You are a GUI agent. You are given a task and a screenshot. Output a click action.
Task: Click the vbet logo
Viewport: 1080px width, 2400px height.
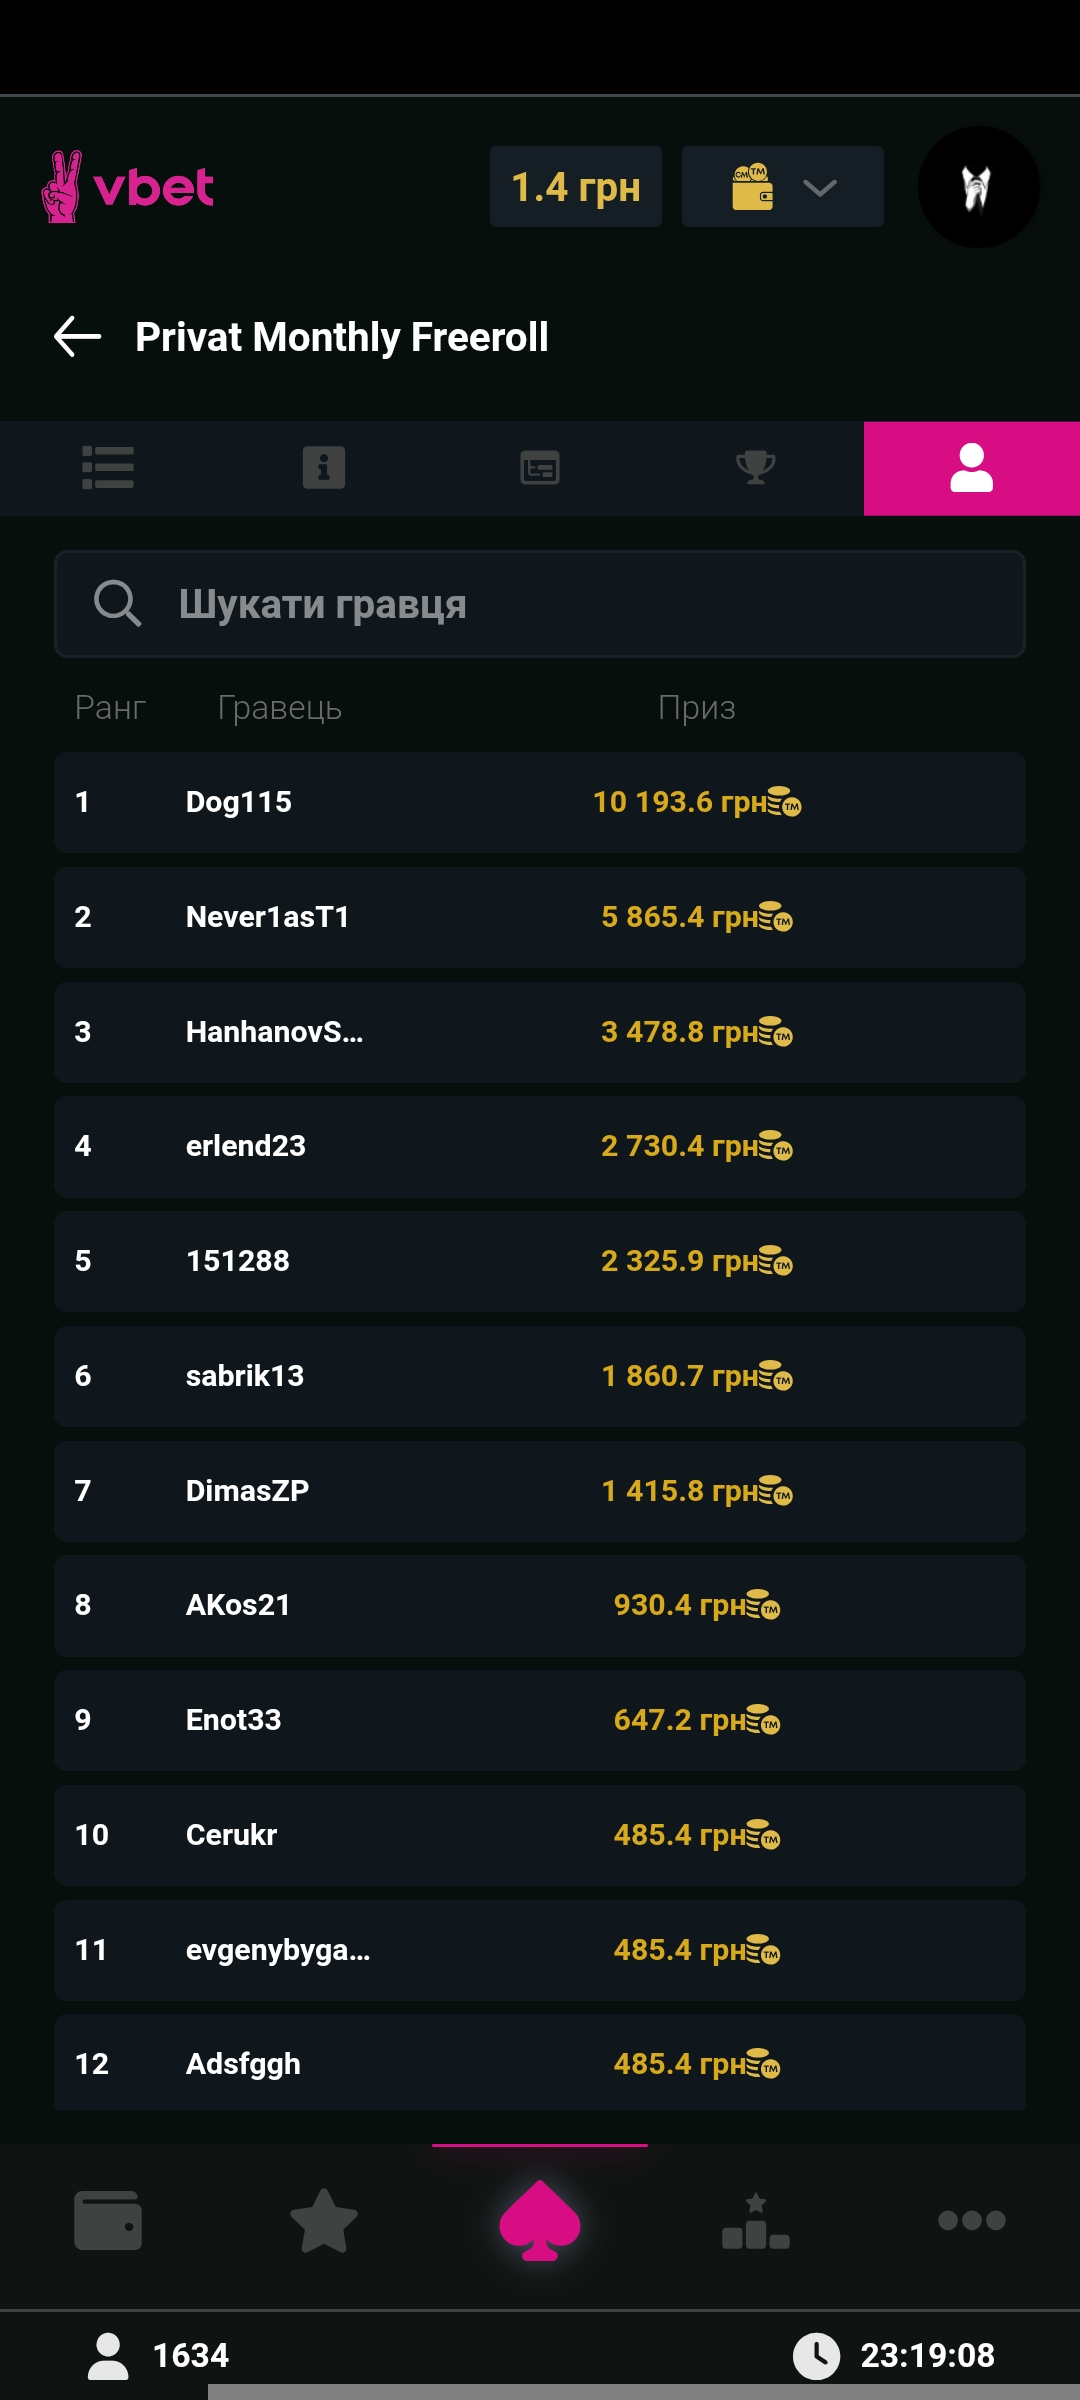pos(128,187)
